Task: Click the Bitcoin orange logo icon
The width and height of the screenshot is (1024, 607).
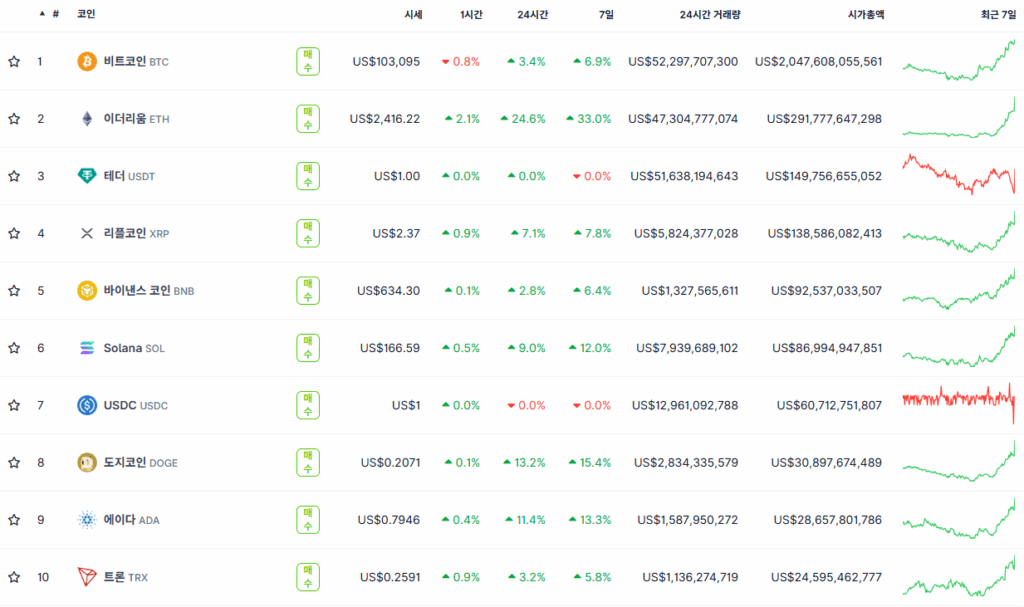Action: [87, 61]
